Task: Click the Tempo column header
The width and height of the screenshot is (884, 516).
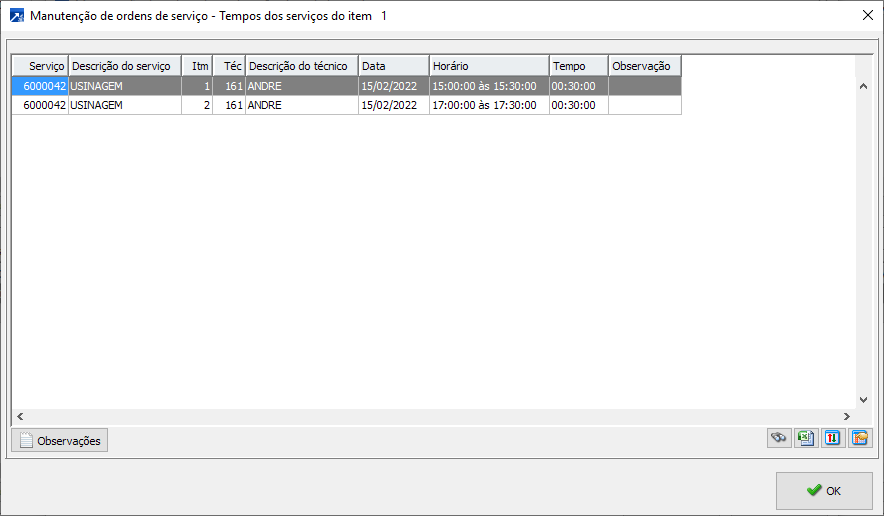Action: [x=579, y=66]
